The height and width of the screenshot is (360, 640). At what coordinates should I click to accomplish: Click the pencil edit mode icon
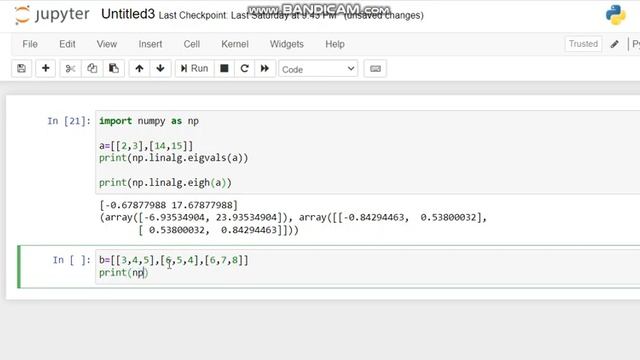pos(614,44)
